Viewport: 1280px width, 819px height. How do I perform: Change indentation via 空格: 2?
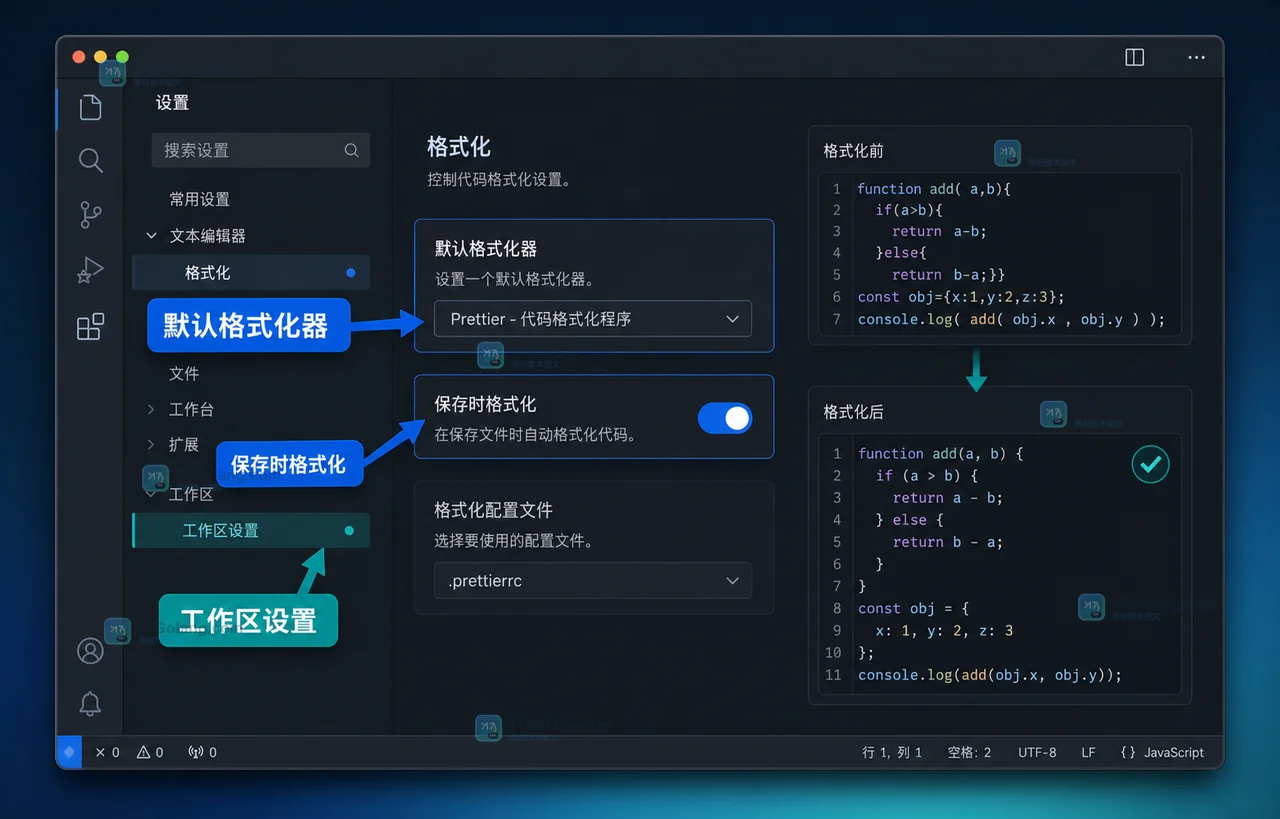969,752
